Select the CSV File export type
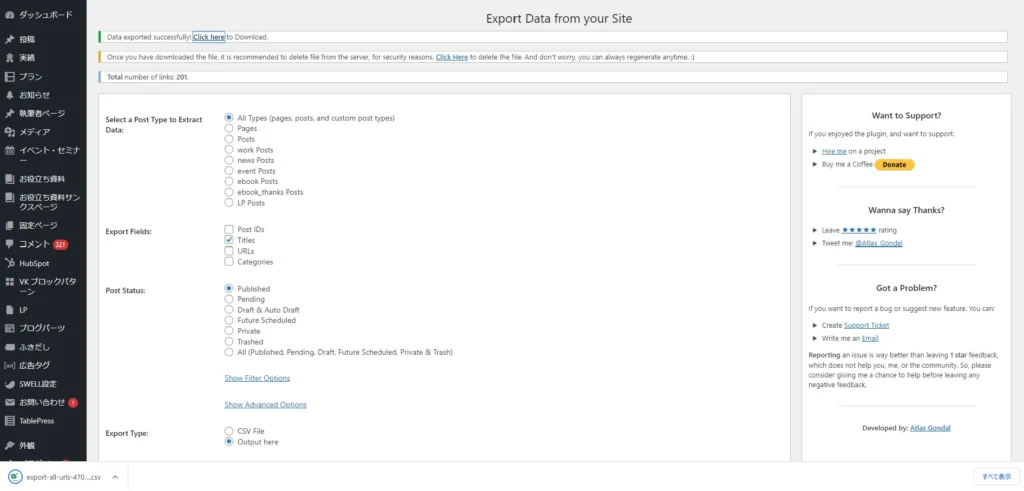The width and height of the screenshot is (1024, 491). pyautogui.click(x=229, y=431)
